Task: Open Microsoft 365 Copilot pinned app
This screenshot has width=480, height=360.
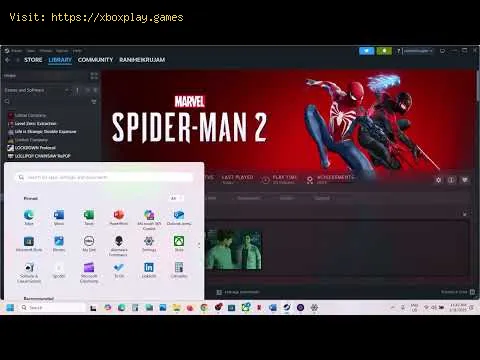Action: point(149,219)
